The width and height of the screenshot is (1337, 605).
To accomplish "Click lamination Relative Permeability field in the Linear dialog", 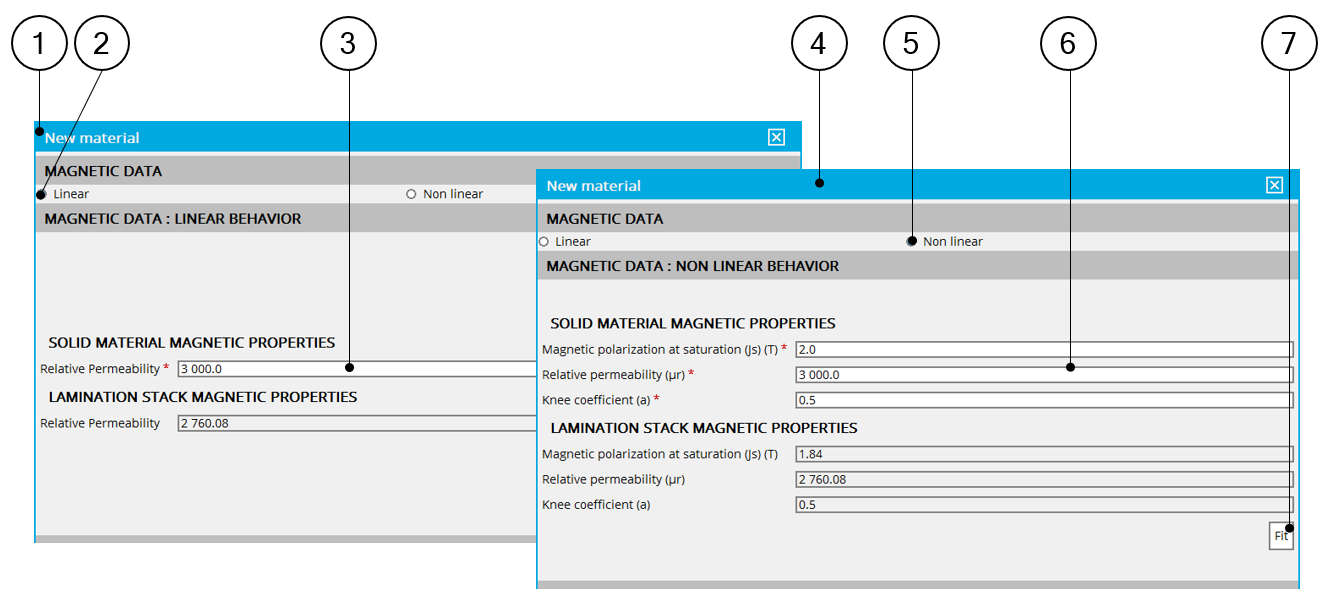I will click(356, 423).
